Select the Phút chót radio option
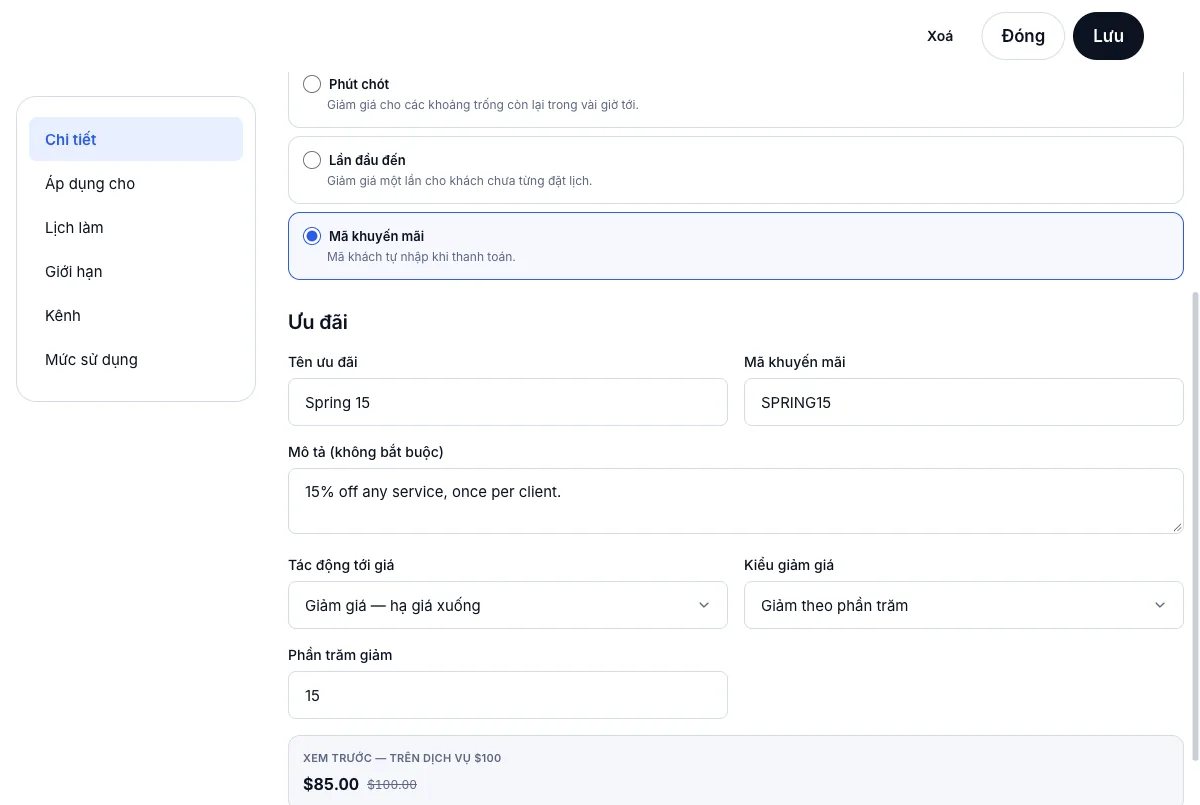This screenshot has height=805, width=1200. (x=312, y=84)
